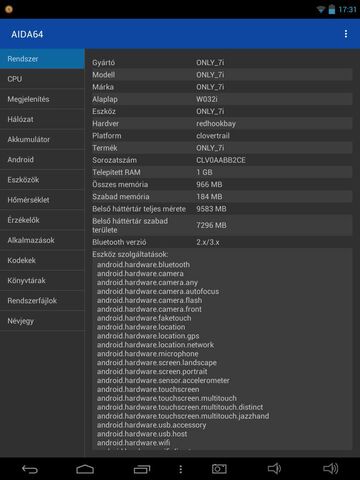The image size is (360, 480).
Task: Open the Android section in sidebar
Action: click(42, 160)
